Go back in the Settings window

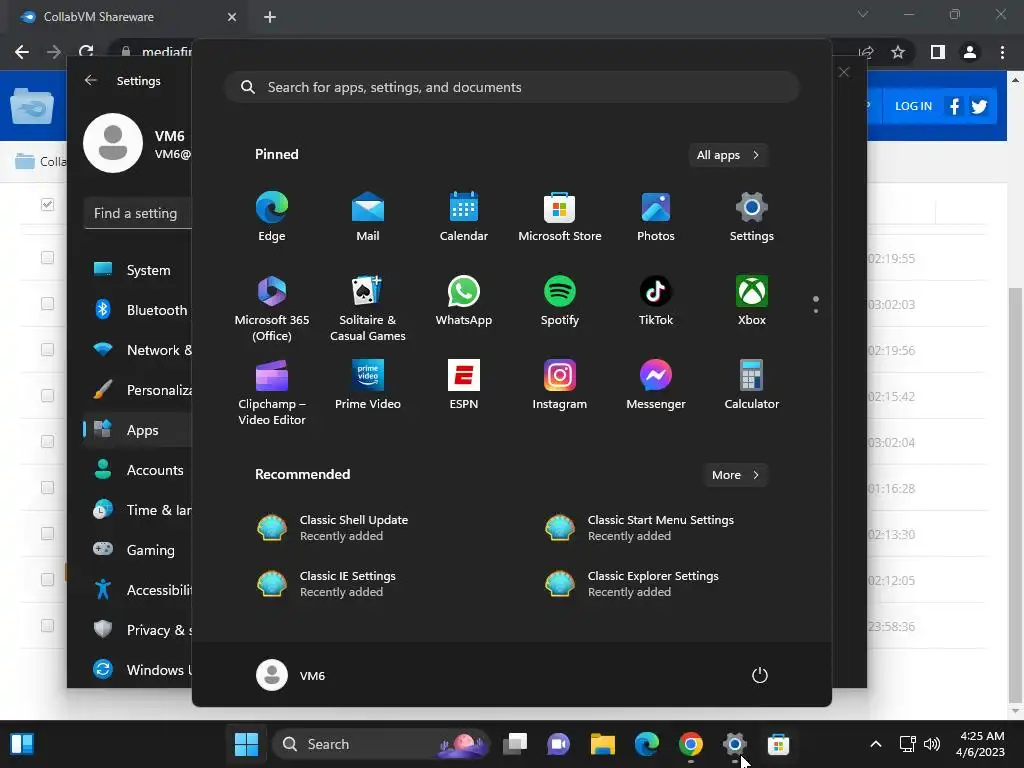[x=91, y=80]
